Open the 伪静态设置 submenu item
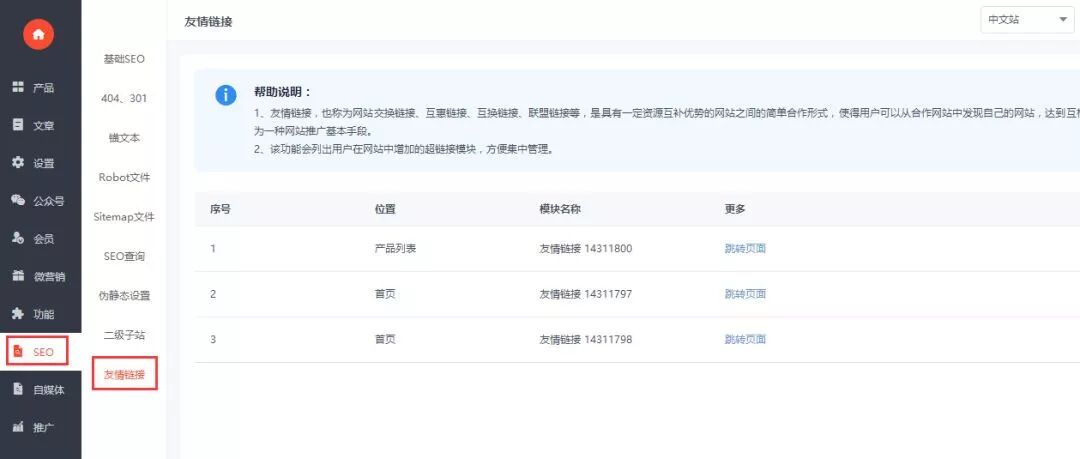 point(124,296)
